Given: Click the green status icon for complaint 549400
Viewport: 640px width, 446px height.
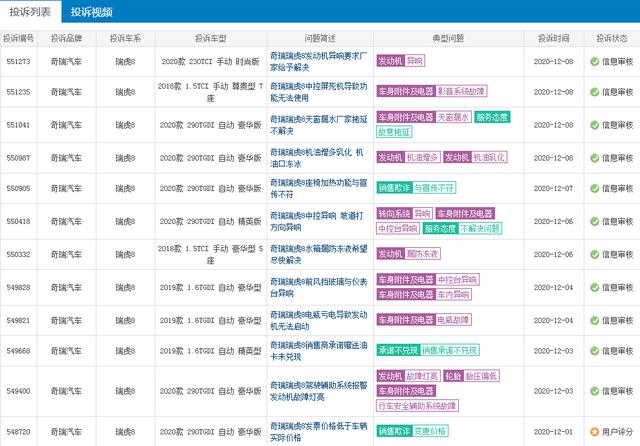Looking at the screenshot, I should [x=594, y=391].
